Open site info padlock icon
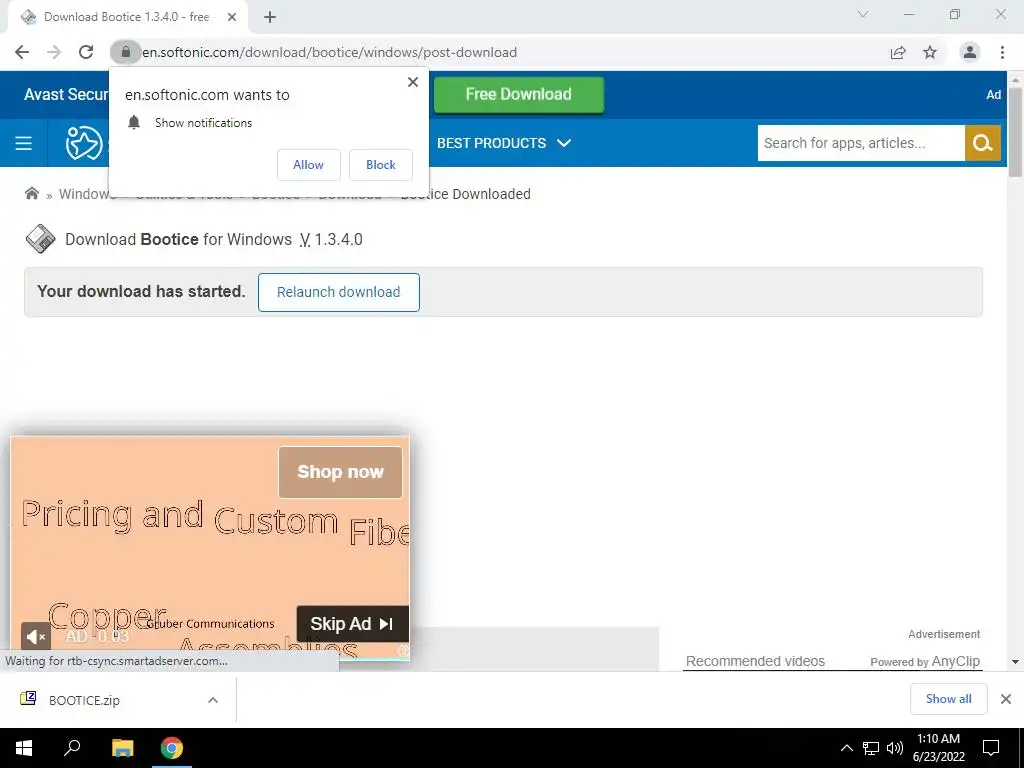 [x=125, y=52]
